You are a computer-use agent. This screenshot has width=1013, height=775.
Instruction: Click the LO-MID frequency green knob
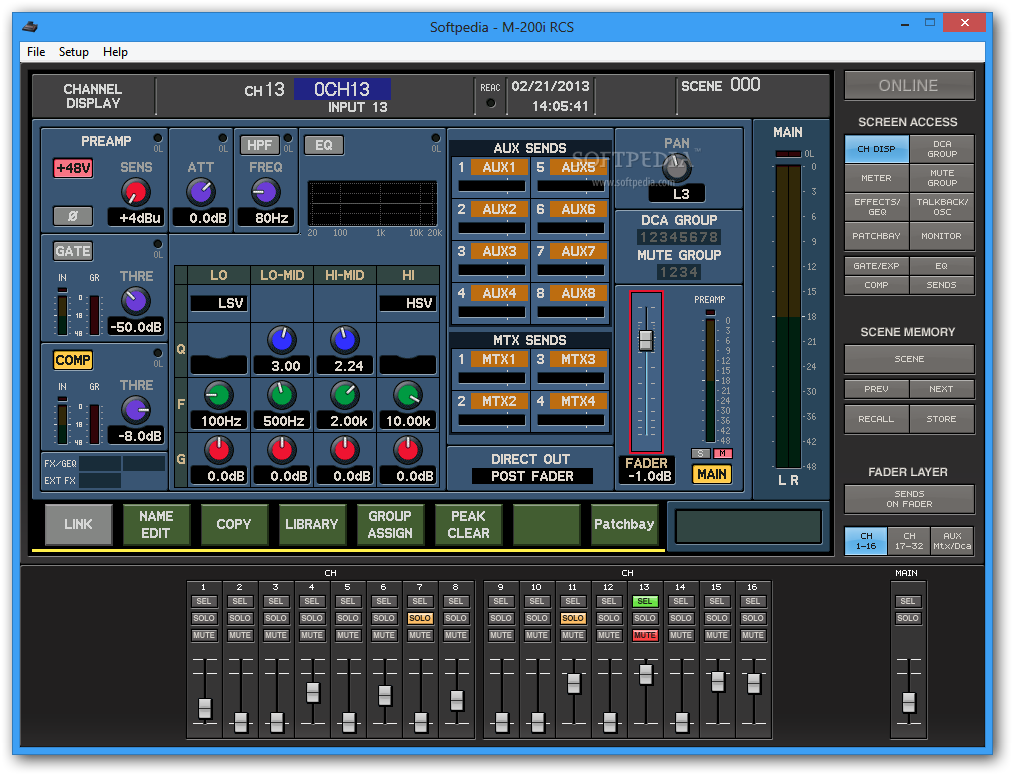pos(282,395)
